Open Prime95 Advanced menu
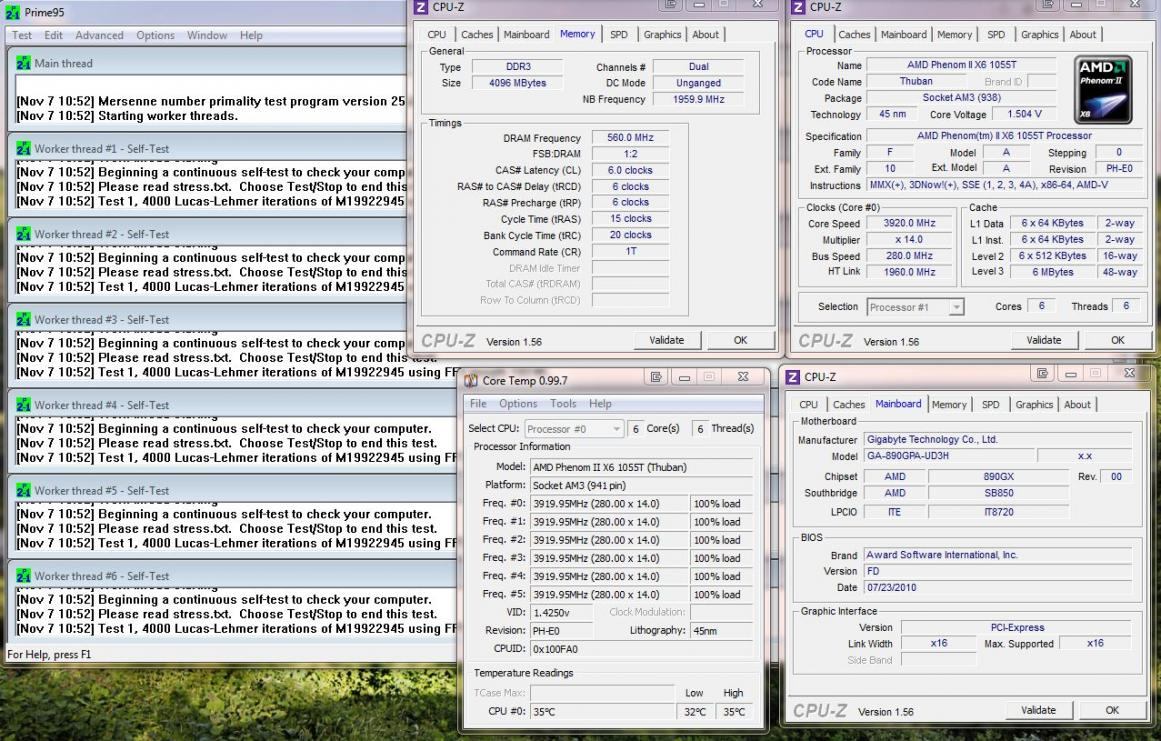 (99, 35)
